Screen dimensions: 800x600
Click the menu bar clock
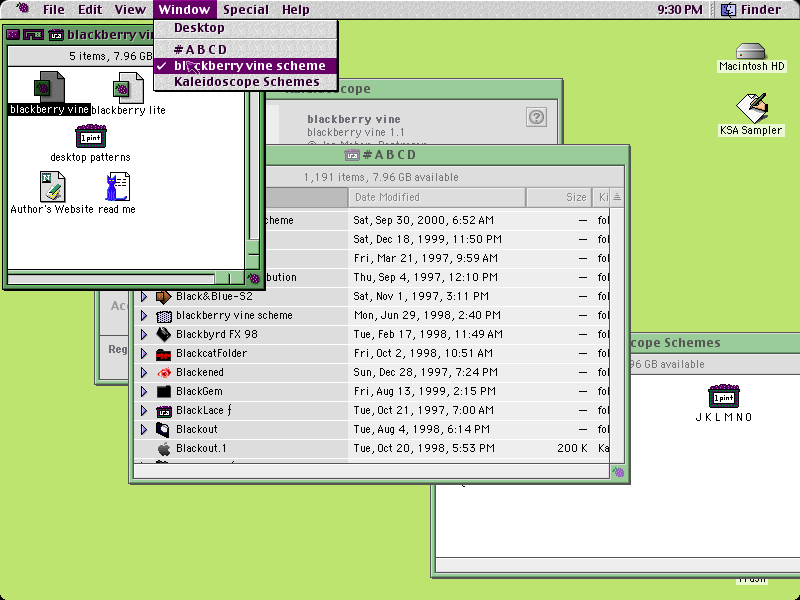point(680,9)
